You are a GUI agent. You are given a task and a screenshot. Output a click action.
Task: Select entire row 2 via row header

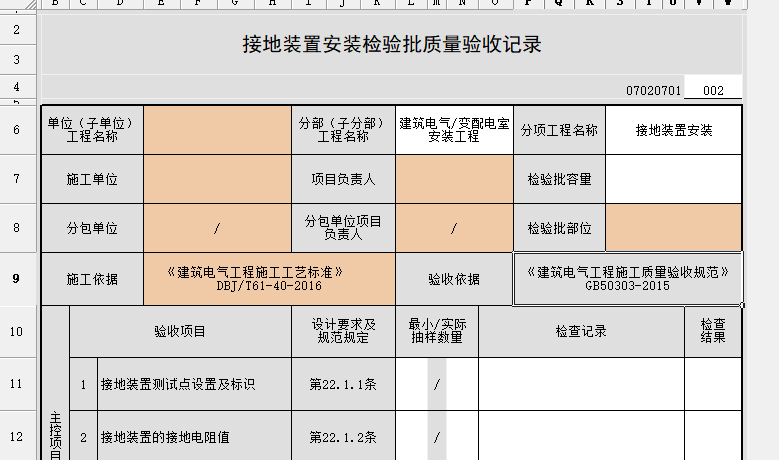click(x=17, y=30)
